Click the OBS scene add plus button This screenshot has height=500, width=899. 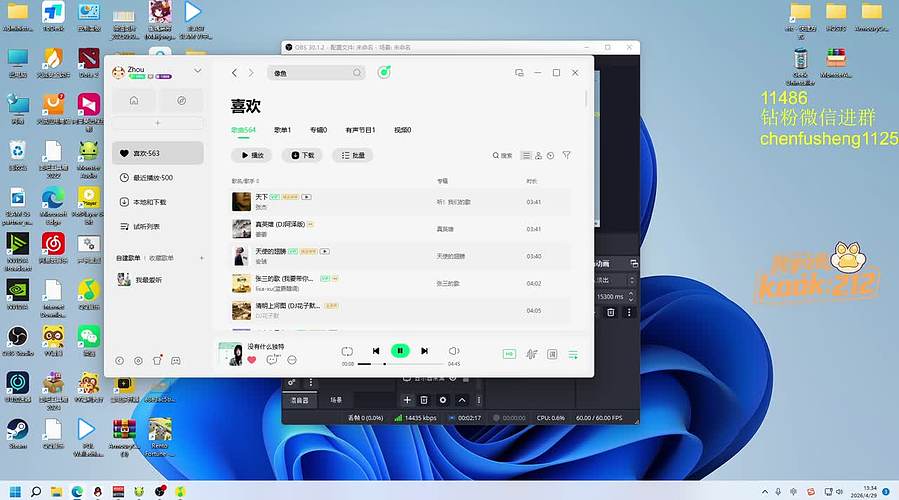[407, 400]
